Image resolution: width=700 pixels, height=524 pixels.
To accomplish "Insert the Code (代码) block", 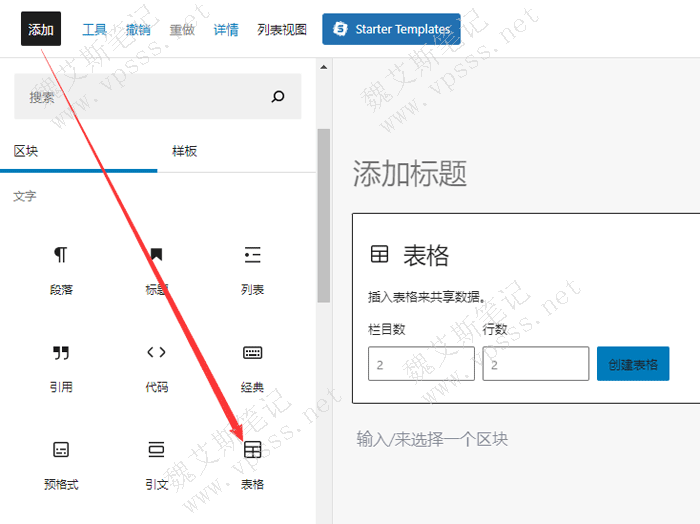I will (x=156, y=368).
